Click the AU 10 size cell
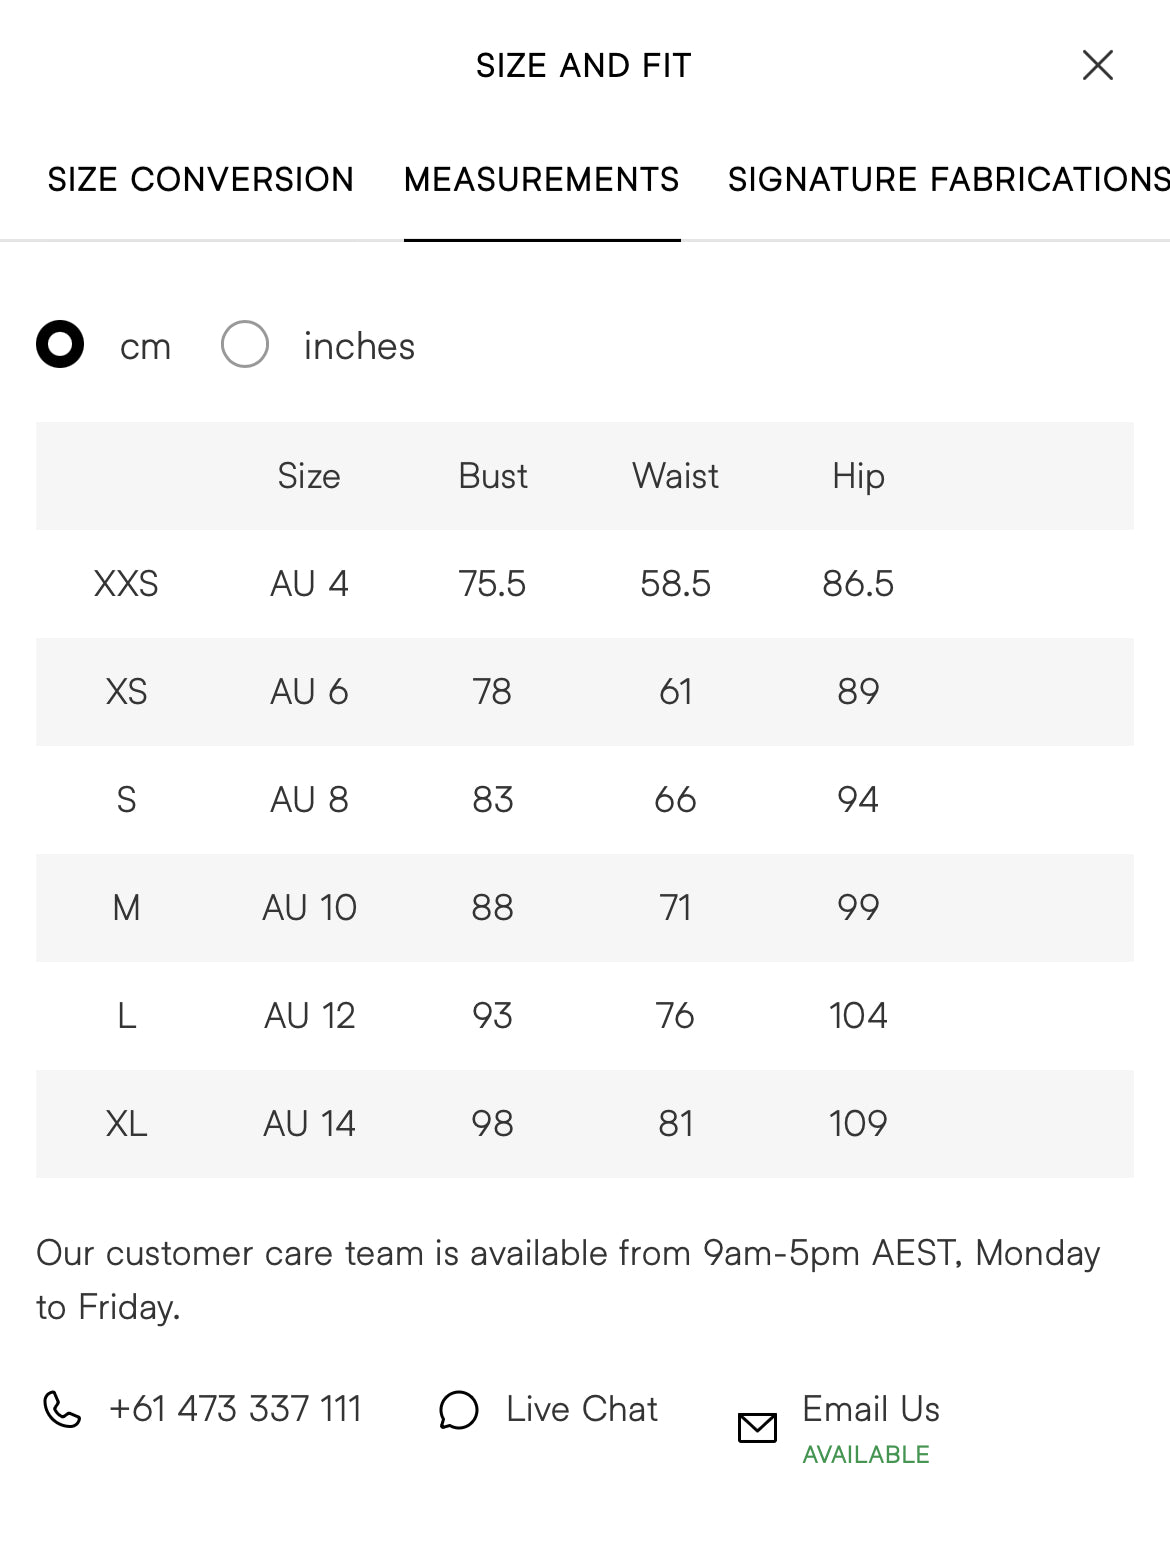Screen dimensions: 1170x1546 click(x=309, y=908)
